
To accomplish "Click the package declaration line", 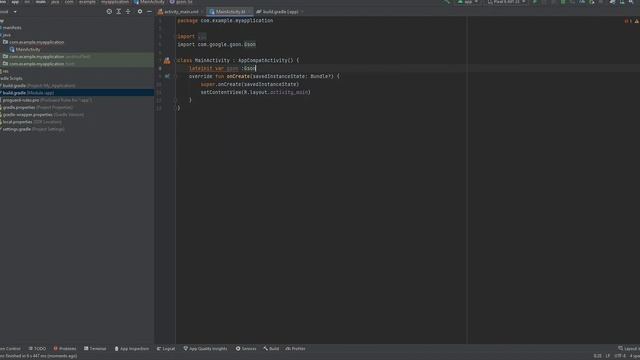I will pos(225,21).
